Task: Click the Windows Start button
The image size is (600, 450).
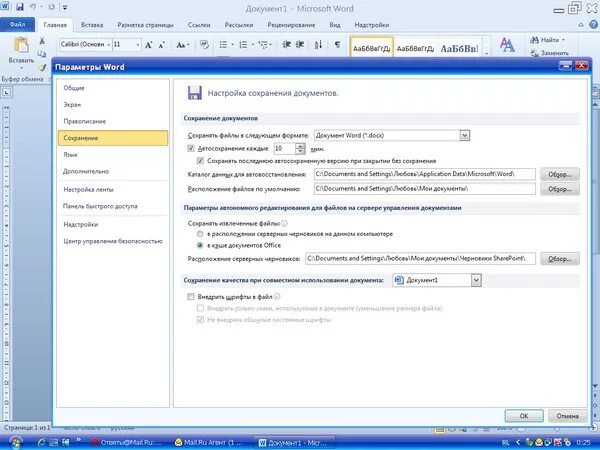Action: [x=15, y=442]
